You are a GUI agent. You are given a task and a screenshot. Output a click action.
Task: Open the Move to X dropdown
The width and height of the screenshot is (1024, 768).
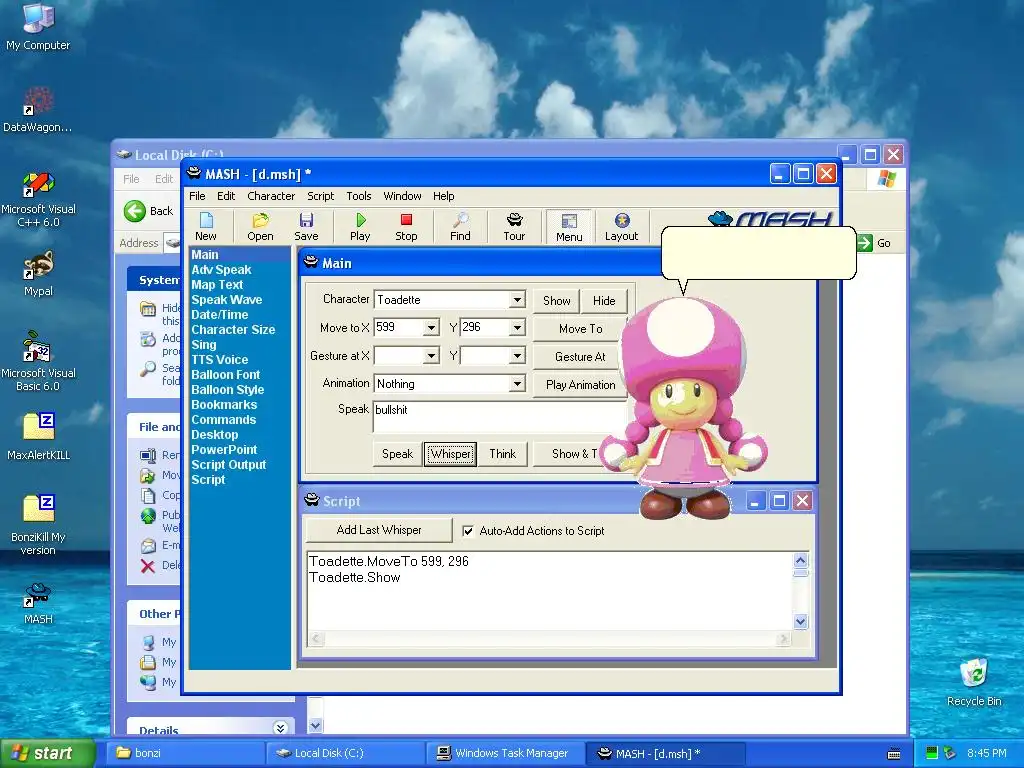pos(431,327)
